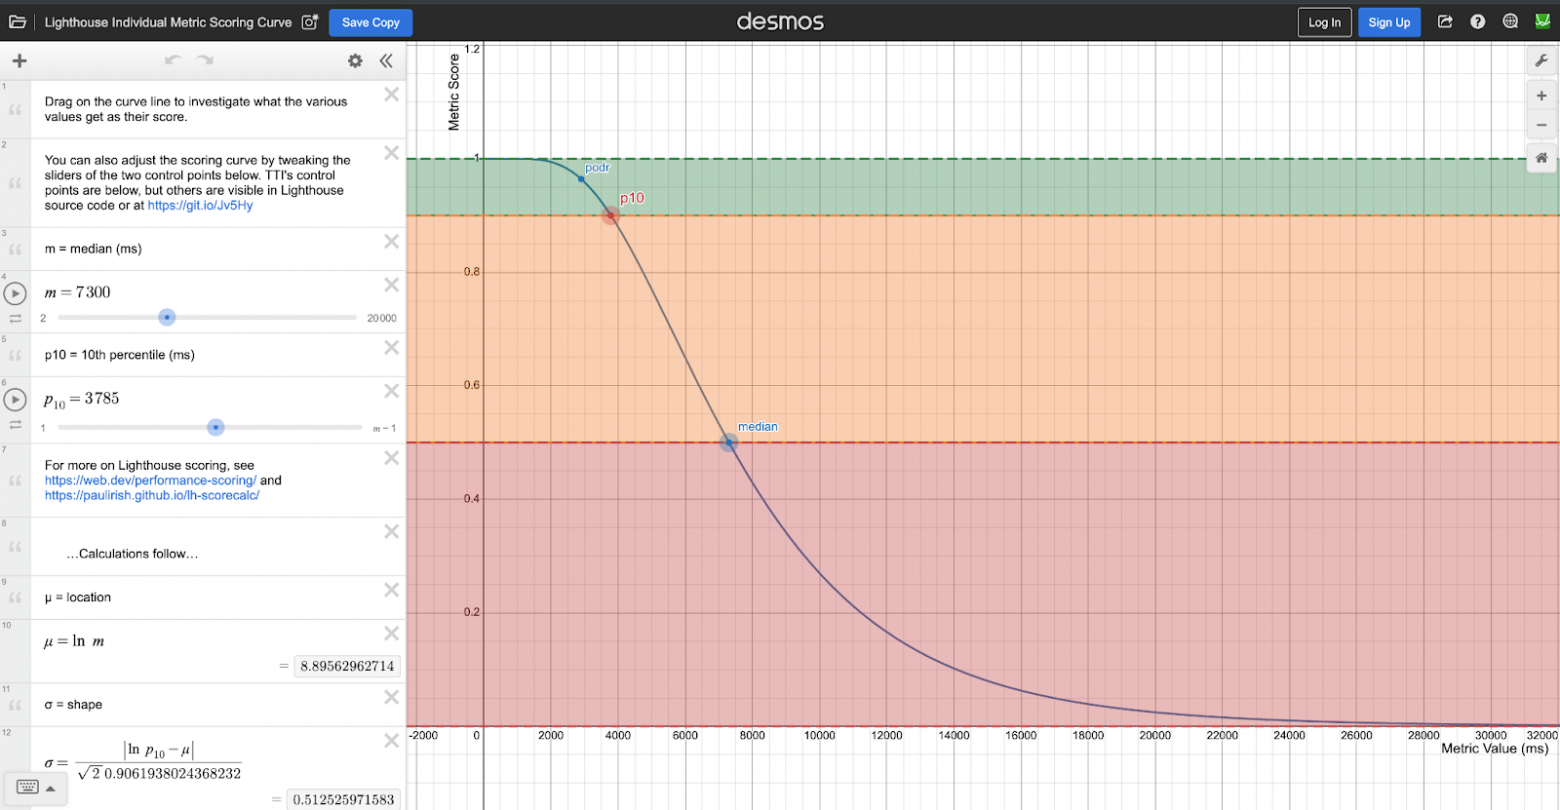The height and width of the screenshot is (810, 1560).
Task: Open Graph Settings wrench icon
Action: (1542, 61)
